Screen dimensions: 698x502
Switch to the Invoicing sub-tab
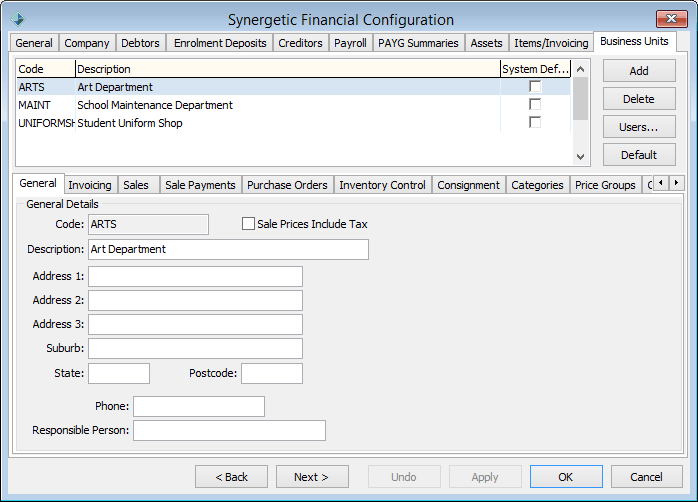coord(90,185)
